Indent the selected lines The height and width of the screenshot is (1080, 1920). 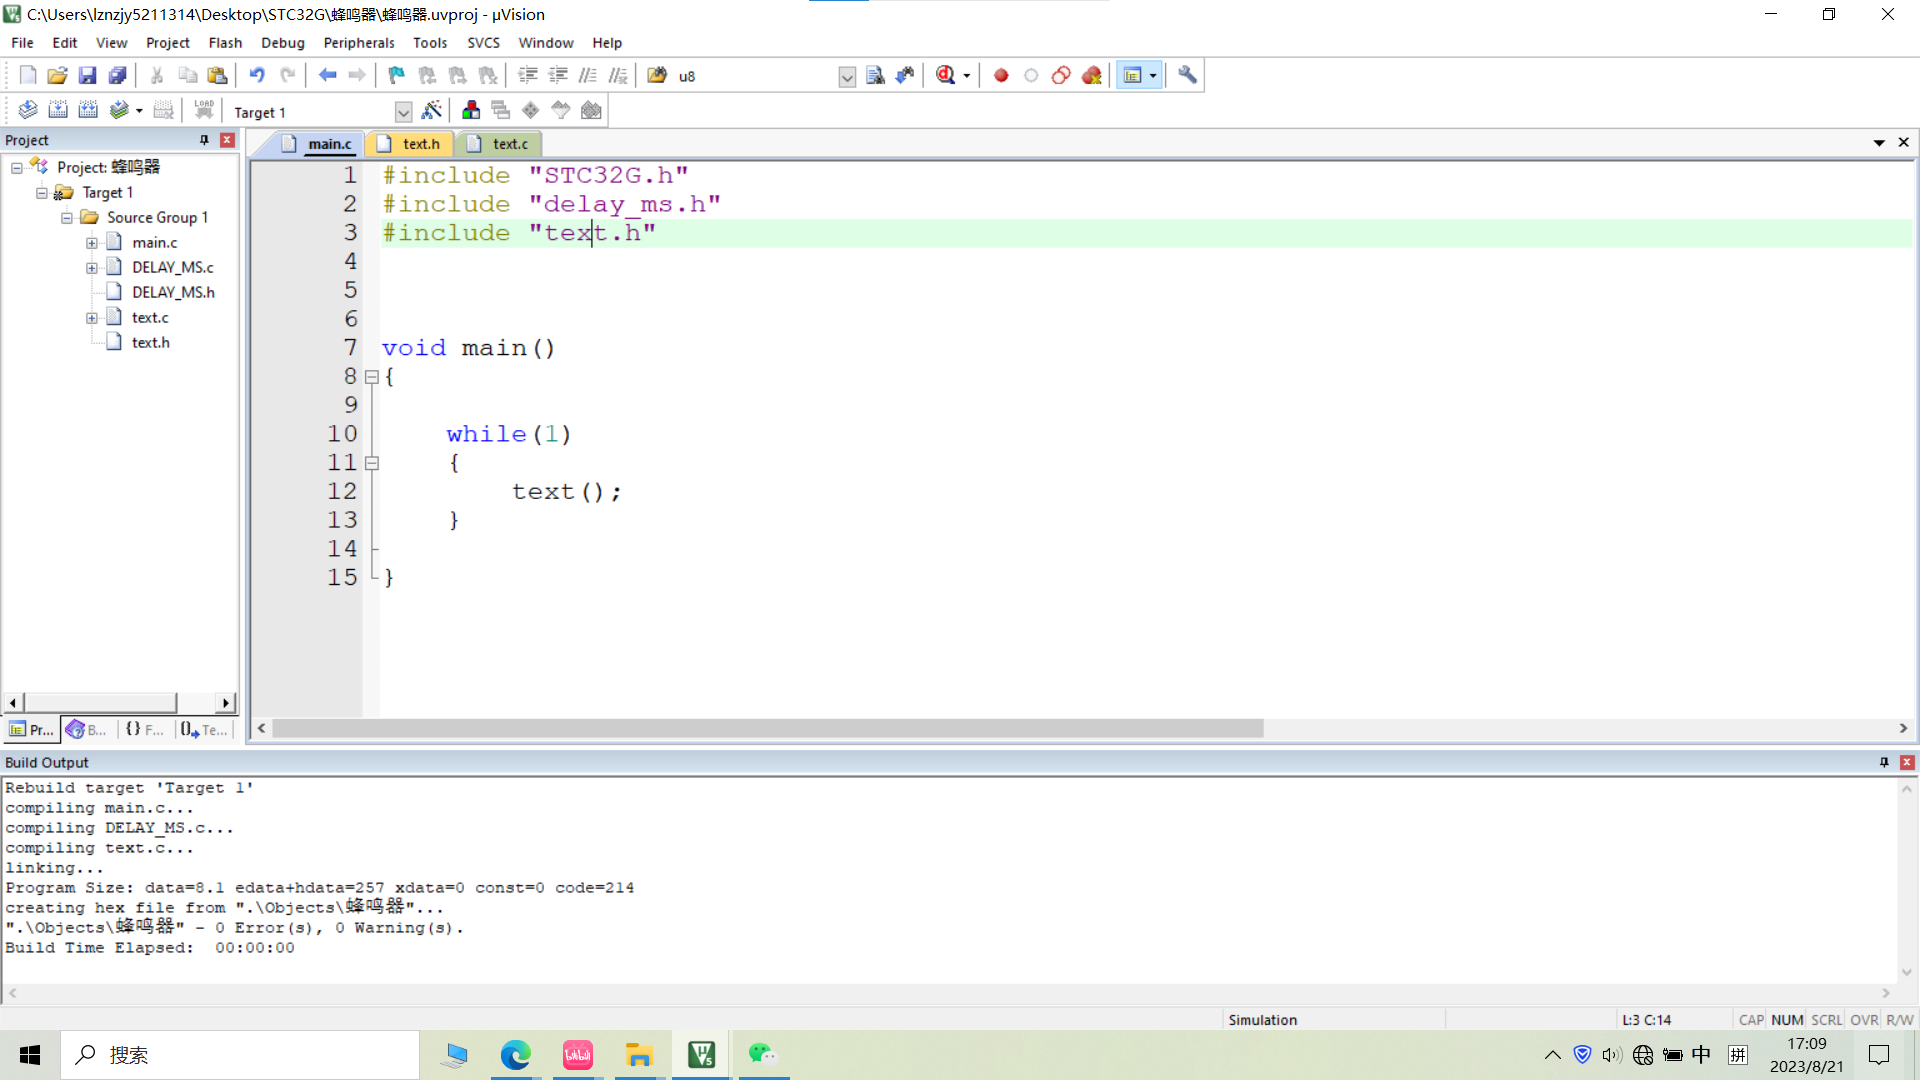(528, 75)
